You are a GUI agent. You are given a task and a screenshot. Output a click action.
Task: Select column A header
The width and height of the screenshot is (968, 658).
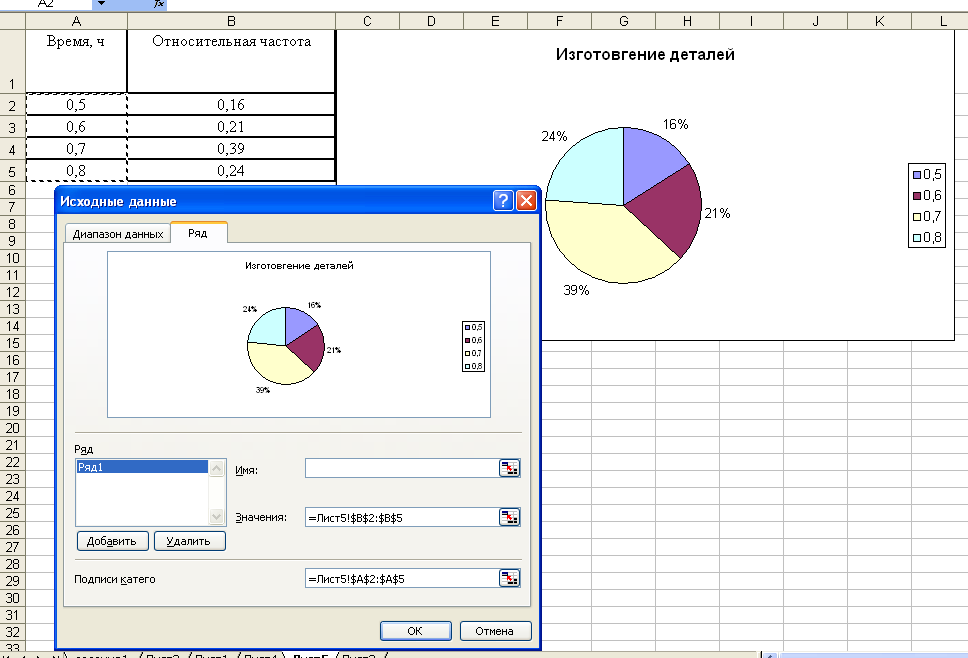77,21
